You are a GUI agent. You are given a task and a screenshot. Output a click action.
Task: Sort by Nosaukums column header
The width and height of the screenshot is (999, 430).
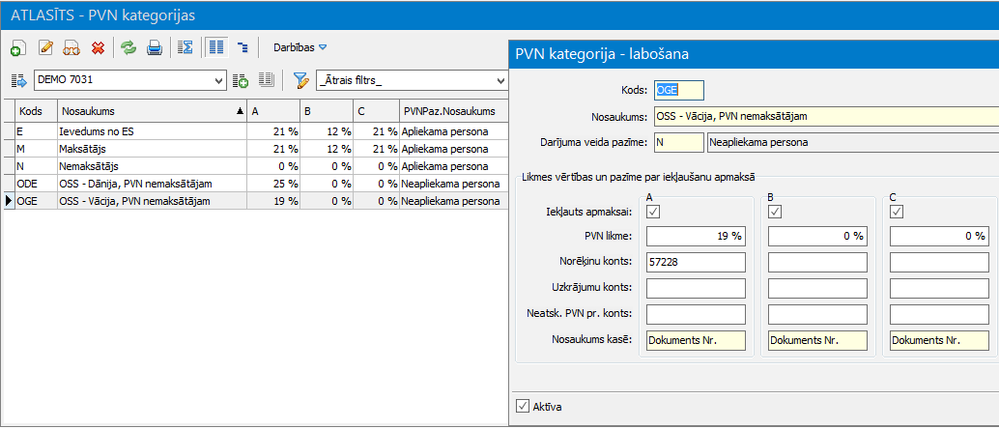(x=150, y=111)
